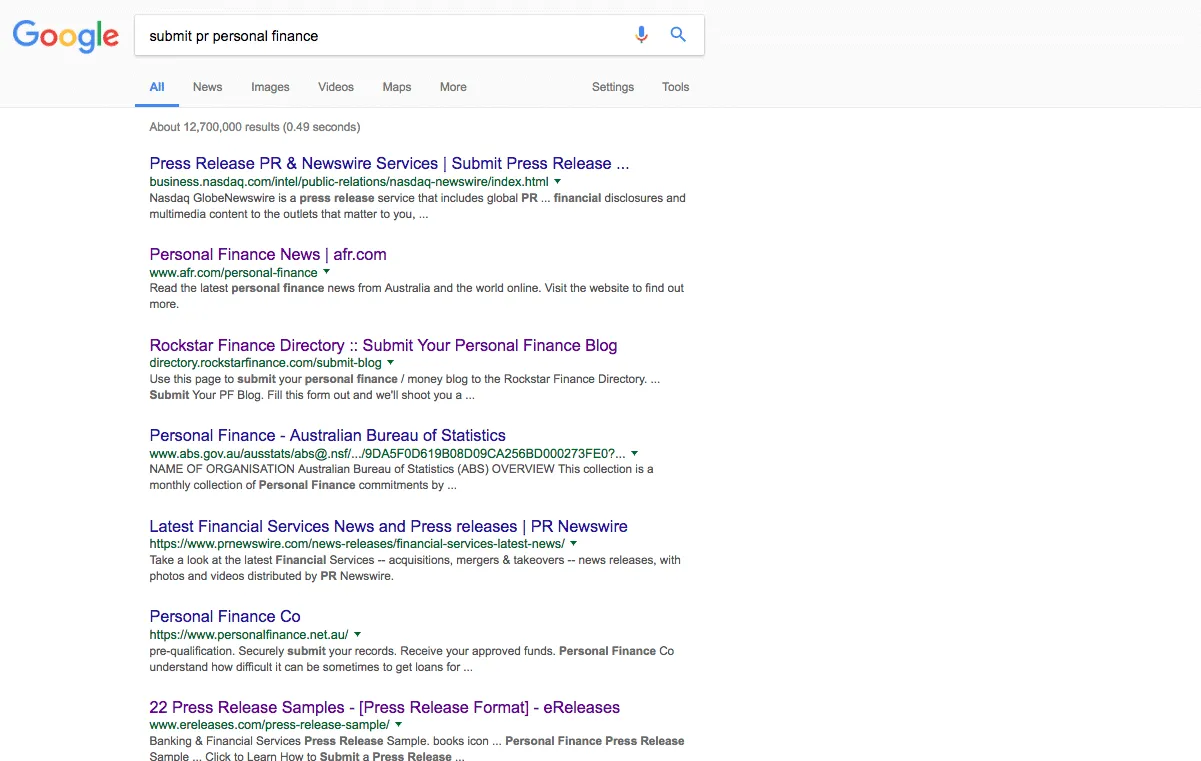Expand dropdown arrow next to business.nasdaq.com URL

557,182
